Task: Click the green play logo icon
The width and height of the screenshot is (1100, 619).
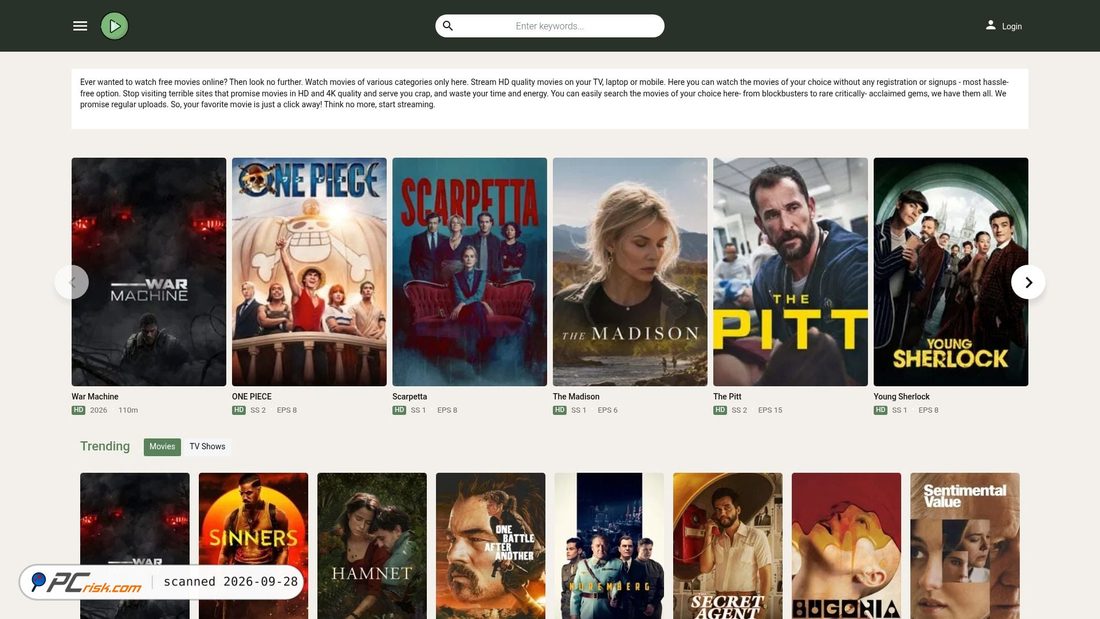Action: 114,26
